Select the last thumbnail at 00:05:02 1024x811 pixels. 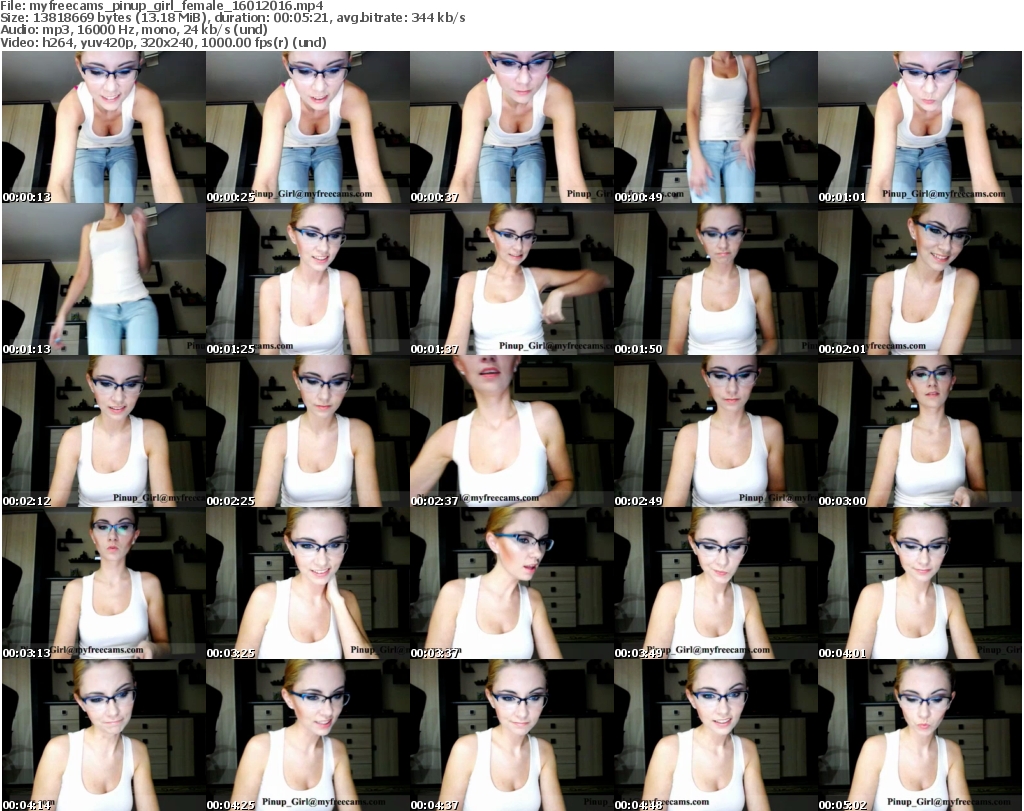919,735
